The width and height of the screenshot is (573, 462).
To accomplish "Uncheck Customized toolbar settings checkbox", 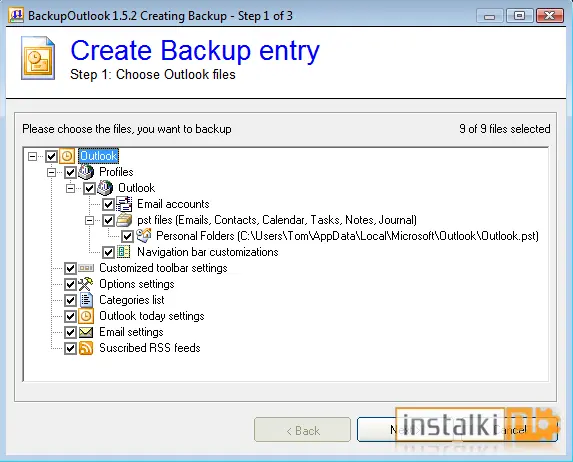I will pos(70,268).
